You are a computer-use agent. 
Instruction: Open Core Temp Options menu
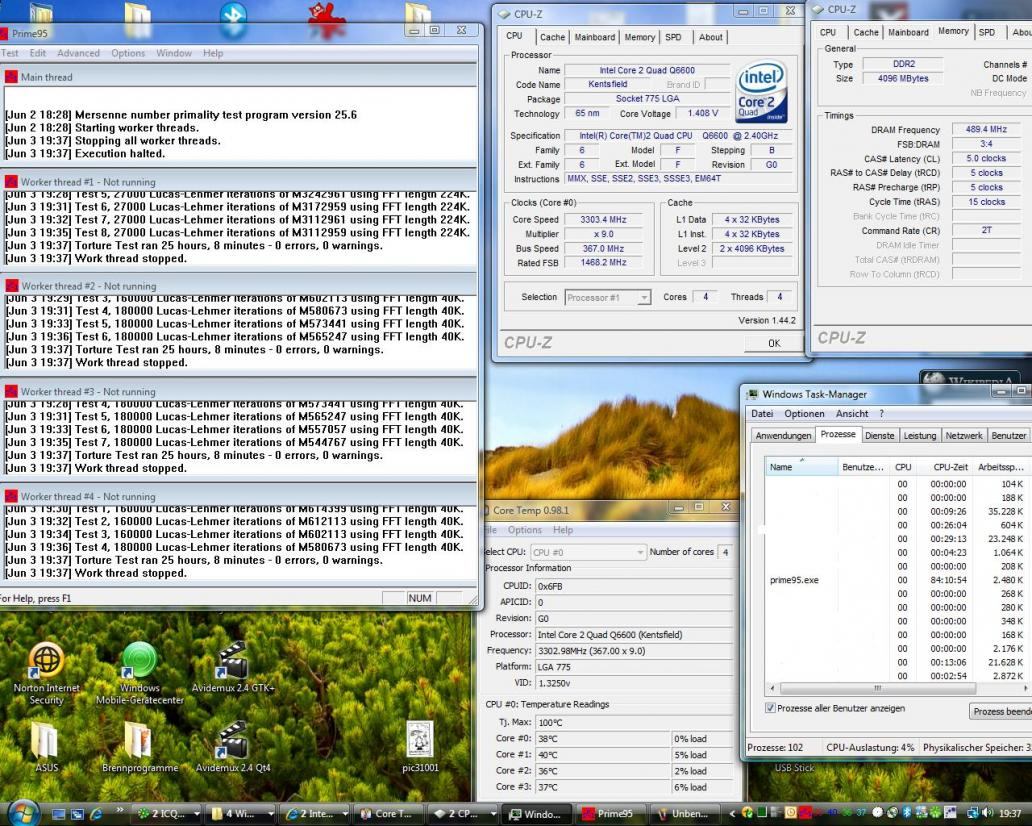525,530
